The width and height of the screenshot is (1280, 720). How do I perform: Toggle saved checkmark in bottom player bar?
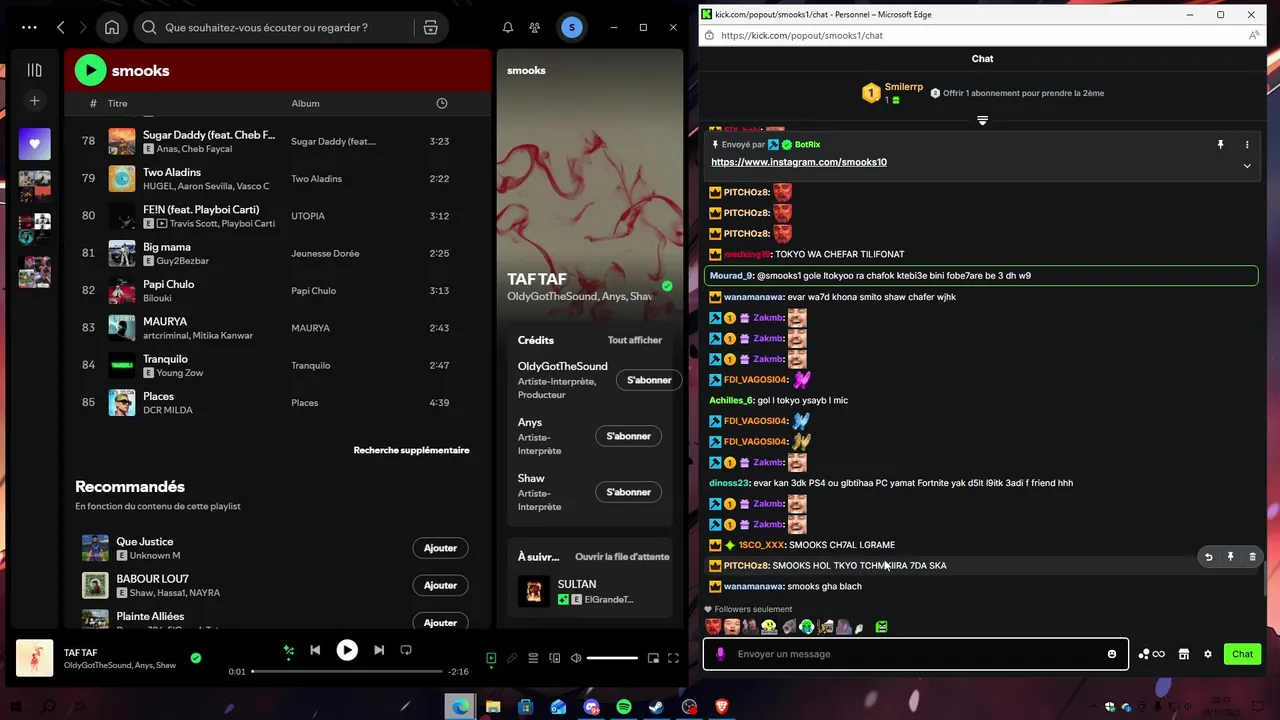196,658
